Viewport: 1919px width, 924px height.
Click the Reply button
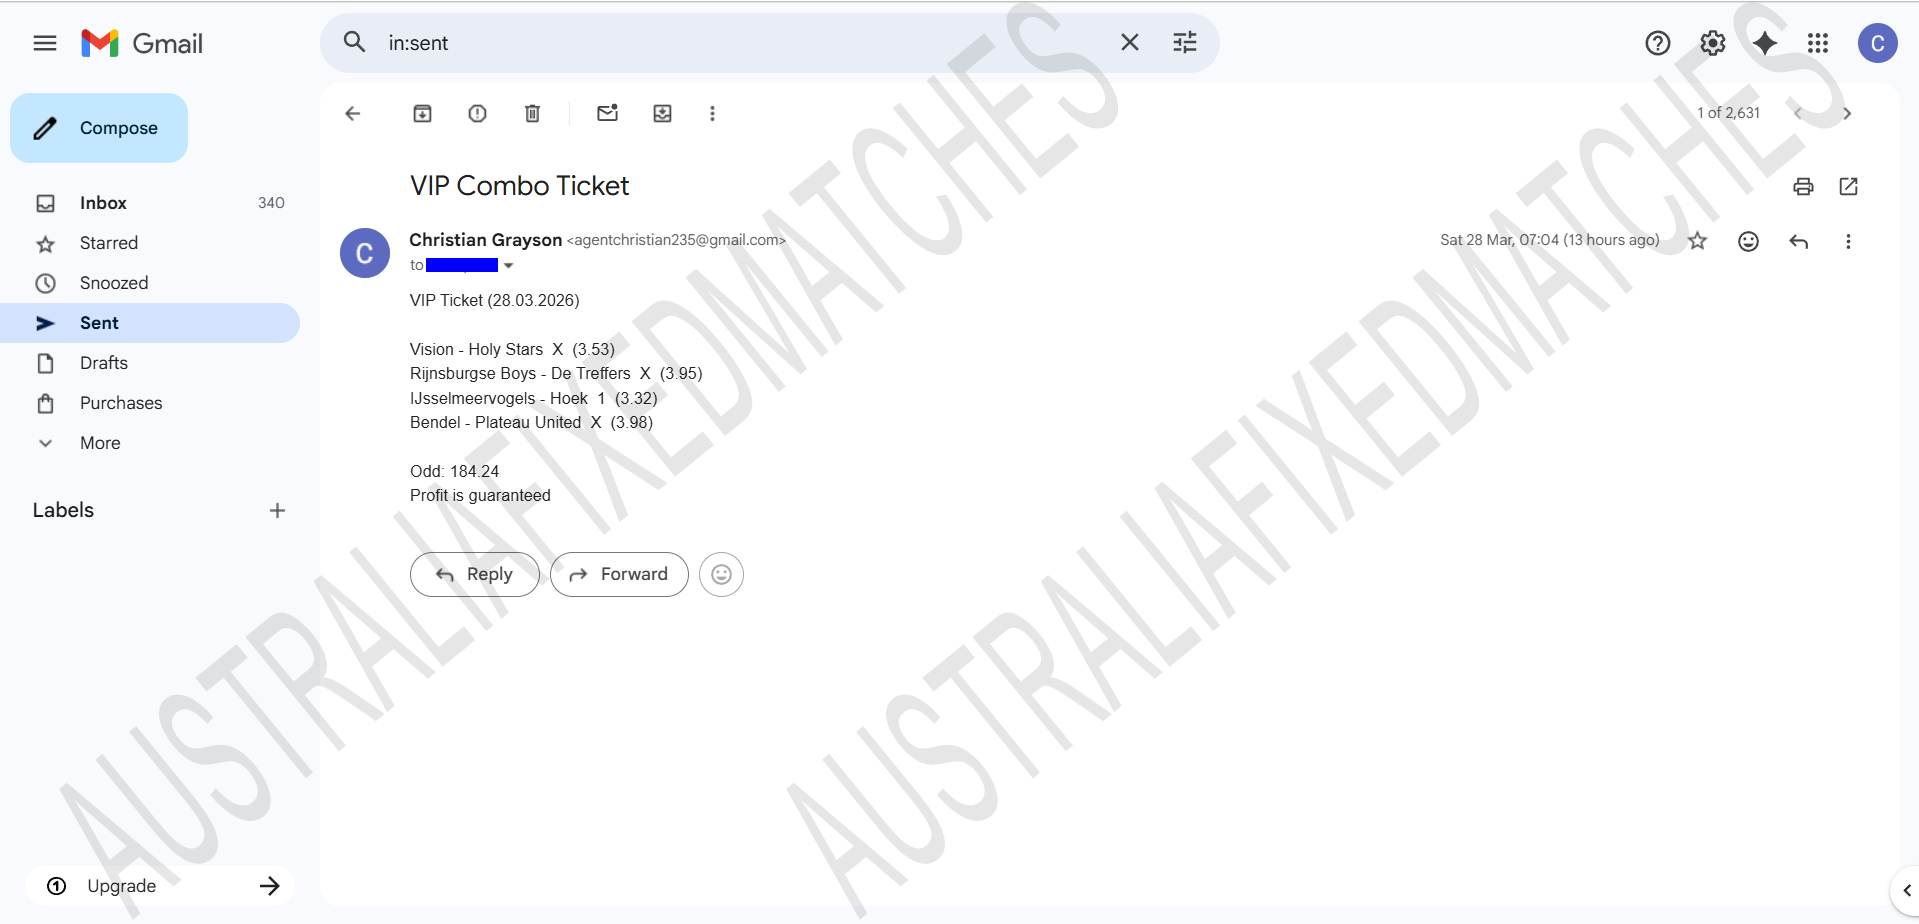(475, 574)
